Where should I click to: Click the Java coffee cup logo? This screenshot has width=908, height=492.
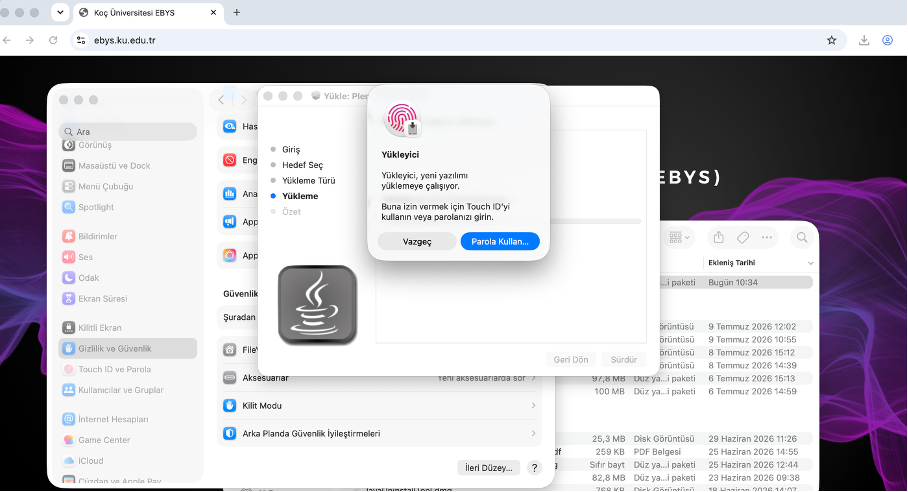[317, 305]
